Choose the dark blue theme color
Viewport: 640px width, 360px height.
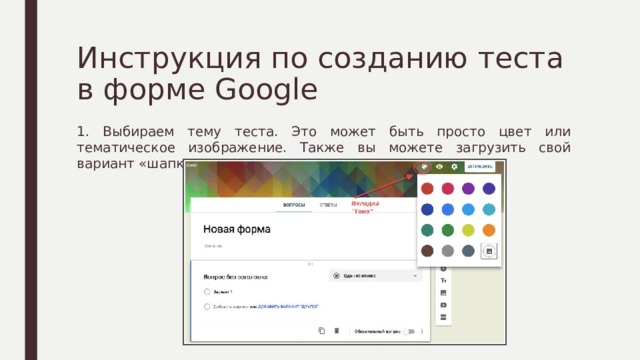tap(427, 209)
